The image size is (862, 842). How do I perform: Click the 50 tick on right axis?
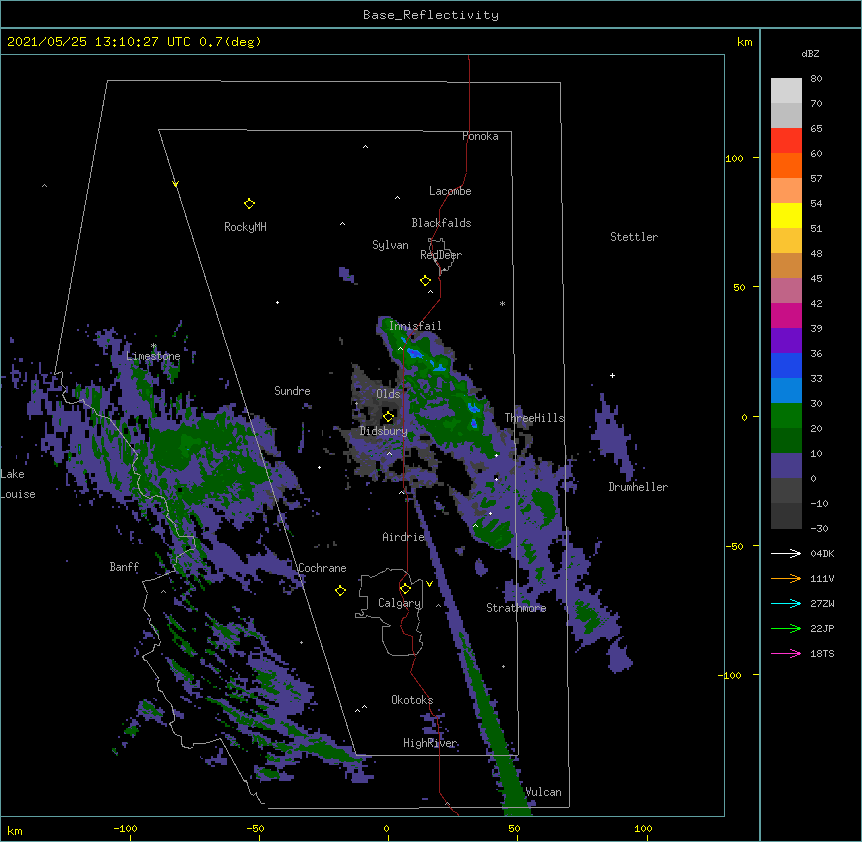pos(739,287)
